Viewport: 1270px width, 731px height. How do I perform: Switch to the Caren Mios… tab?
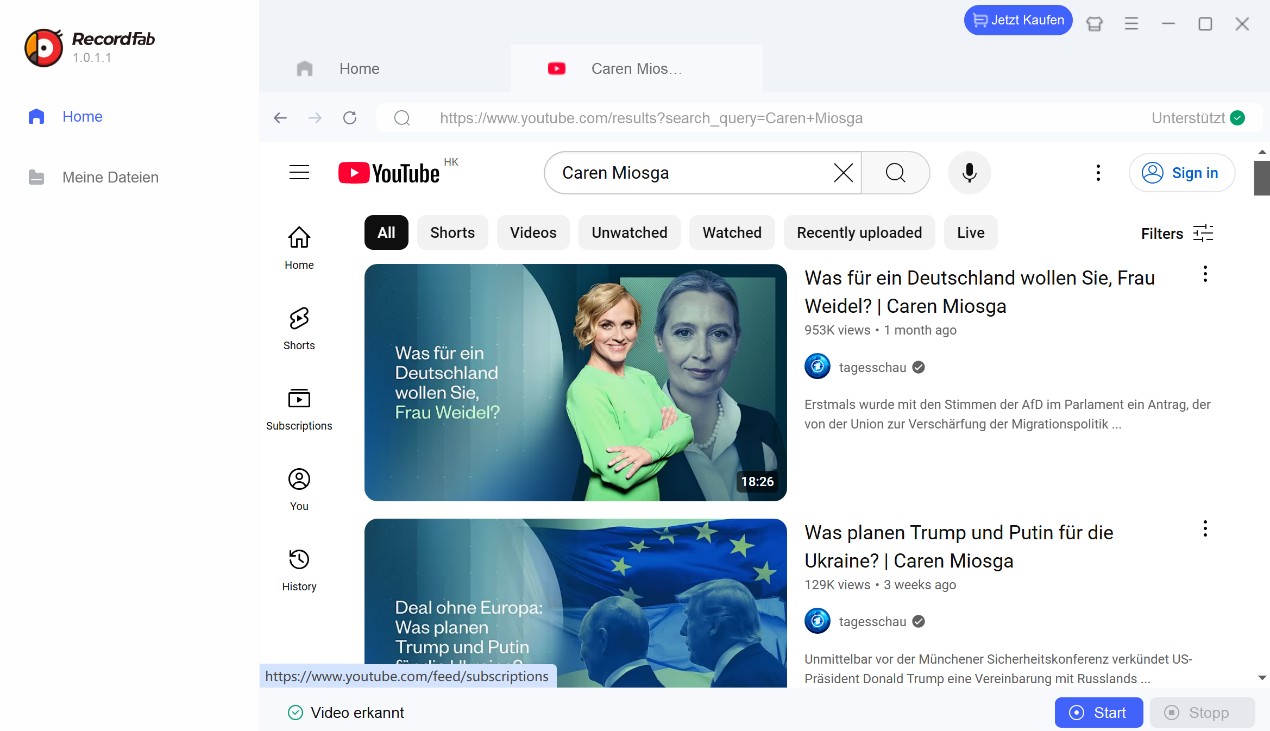(x=636, y=69)
